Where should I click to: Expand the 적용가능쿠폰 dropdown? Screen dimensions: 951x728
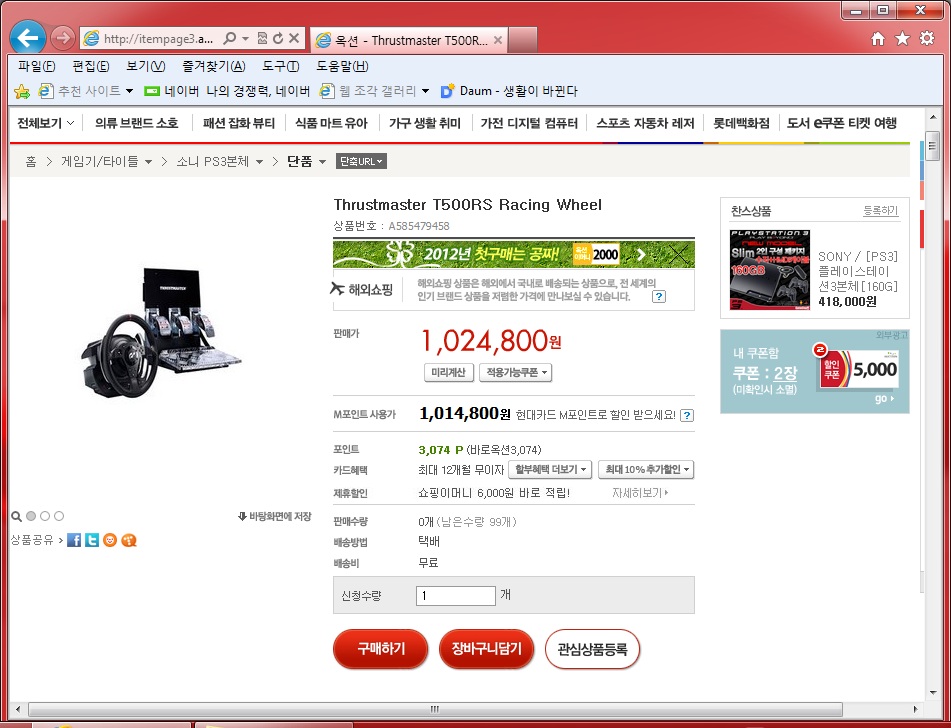(516, 372)
